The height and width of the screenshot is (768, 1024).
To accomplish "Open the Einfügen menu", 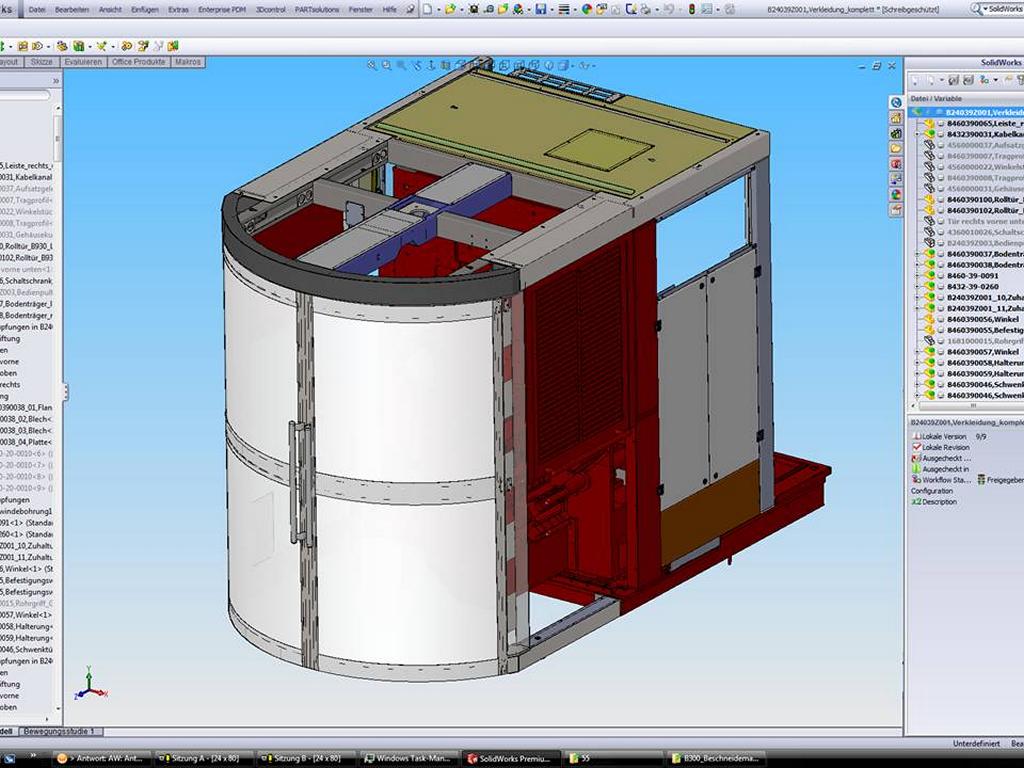I will 145,10.
